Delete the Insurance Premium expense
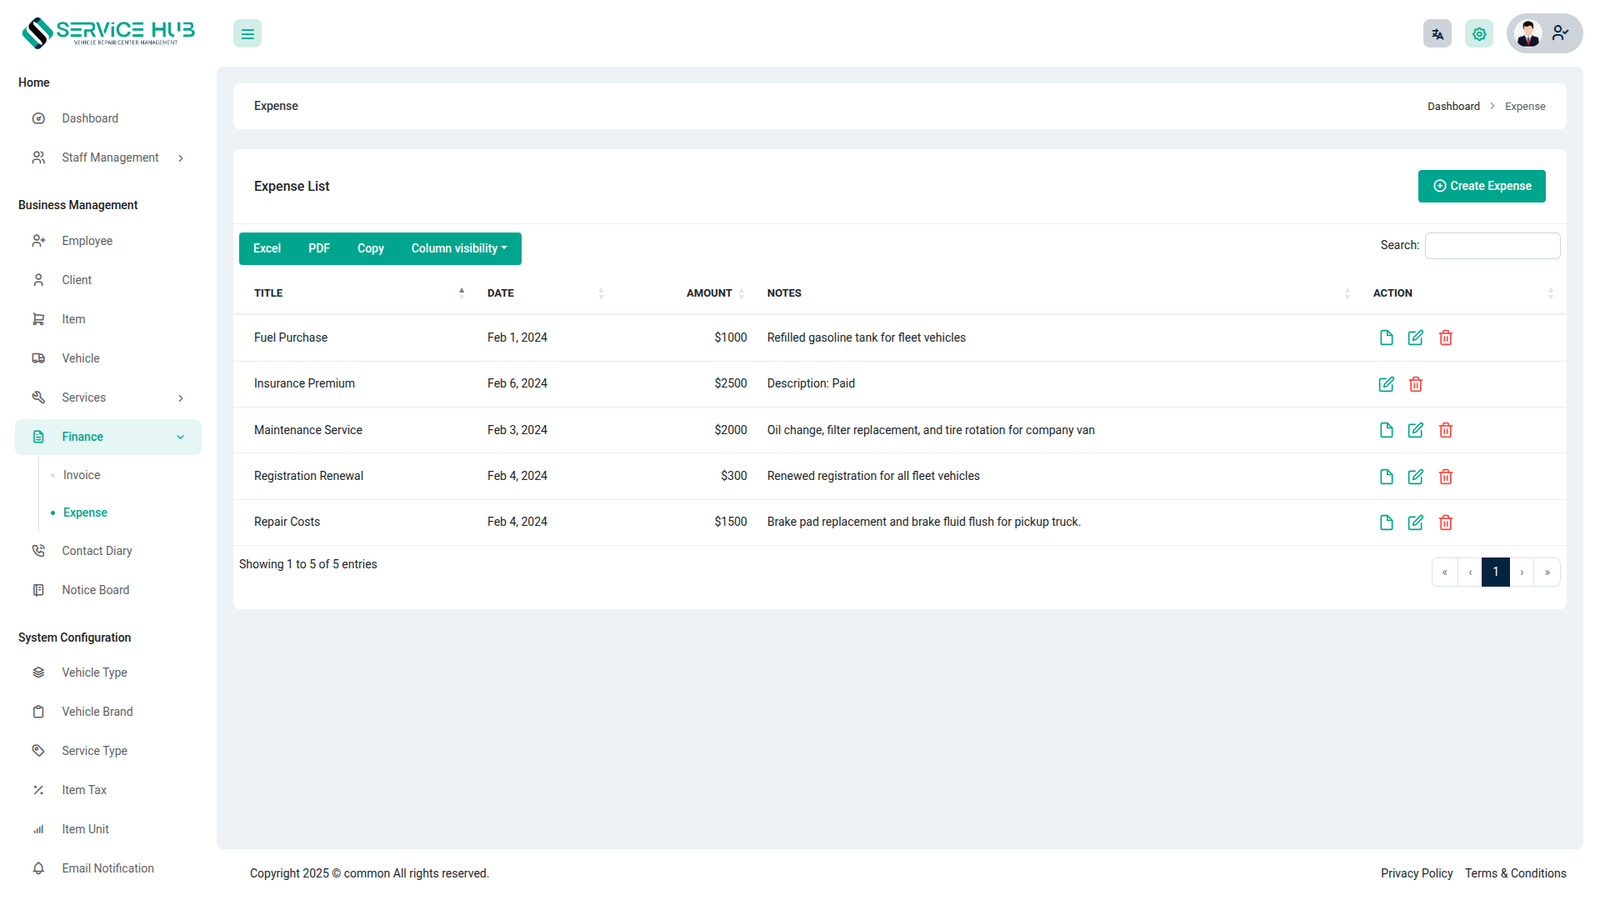The height and width of the screenshot is (900, 1600). tap(1415, 384)
